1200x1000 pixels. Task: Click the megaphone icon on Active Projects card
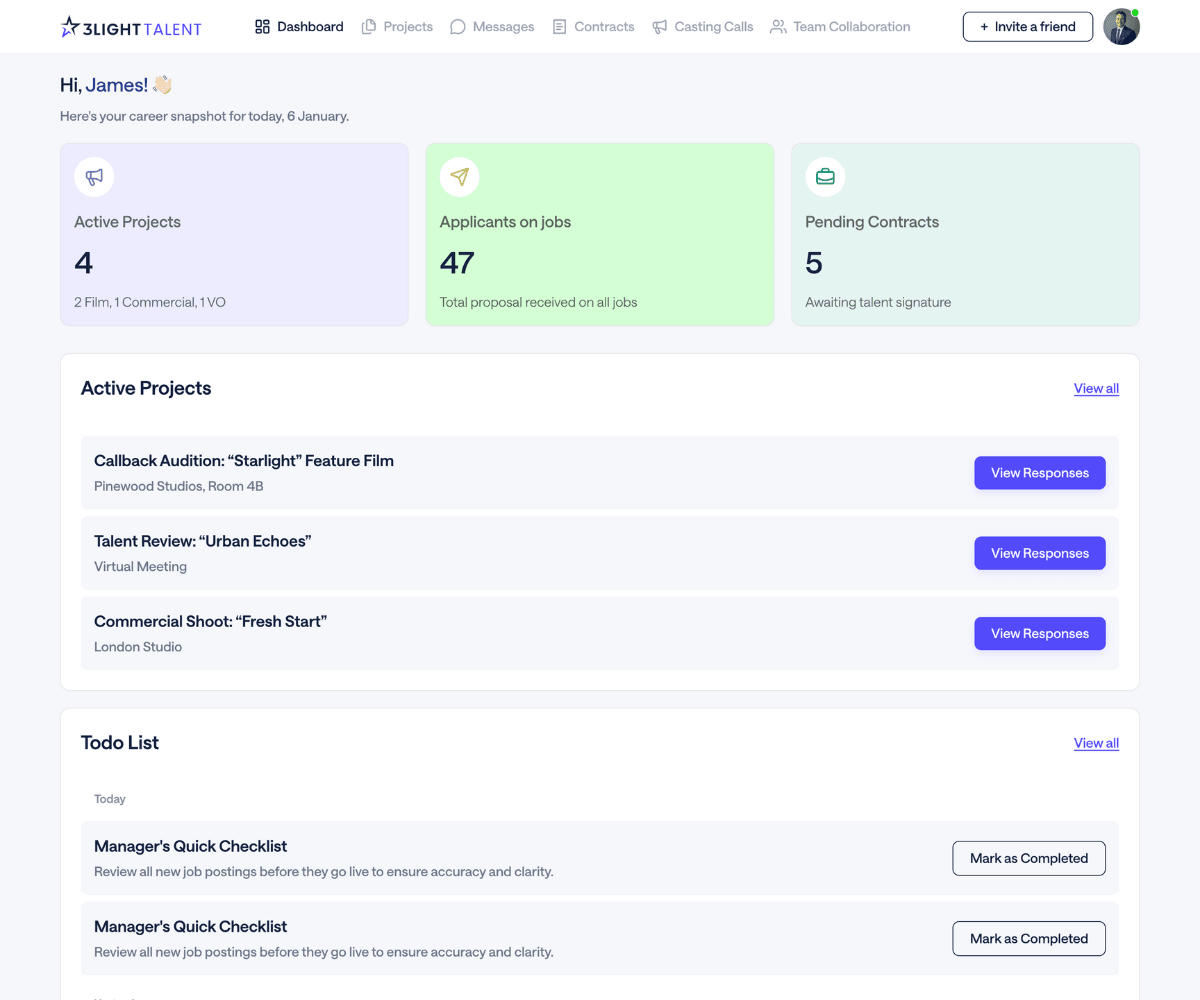coord(93,176)
